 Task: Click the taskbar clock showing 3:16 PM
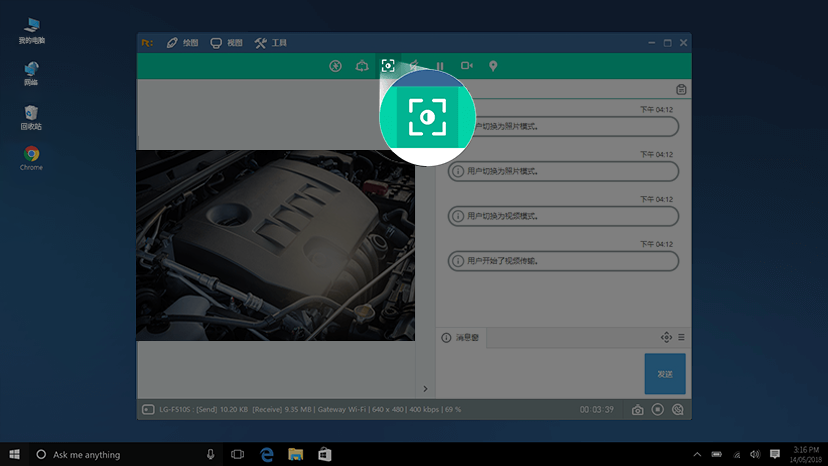(806, 454)
